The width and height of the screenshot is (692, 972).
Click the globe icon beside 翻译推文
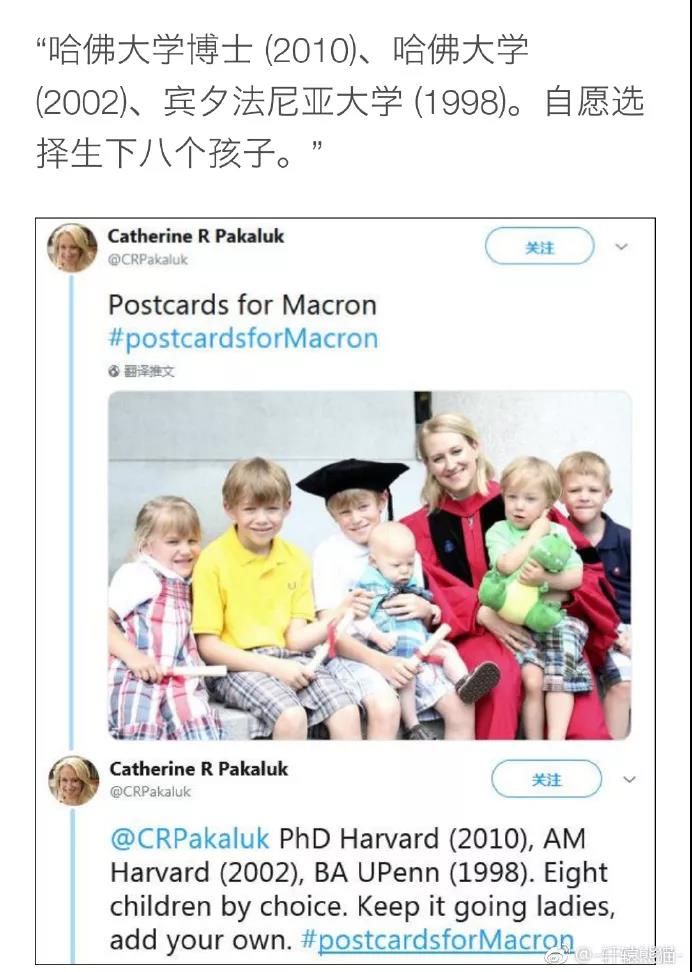tap(113, 371)
